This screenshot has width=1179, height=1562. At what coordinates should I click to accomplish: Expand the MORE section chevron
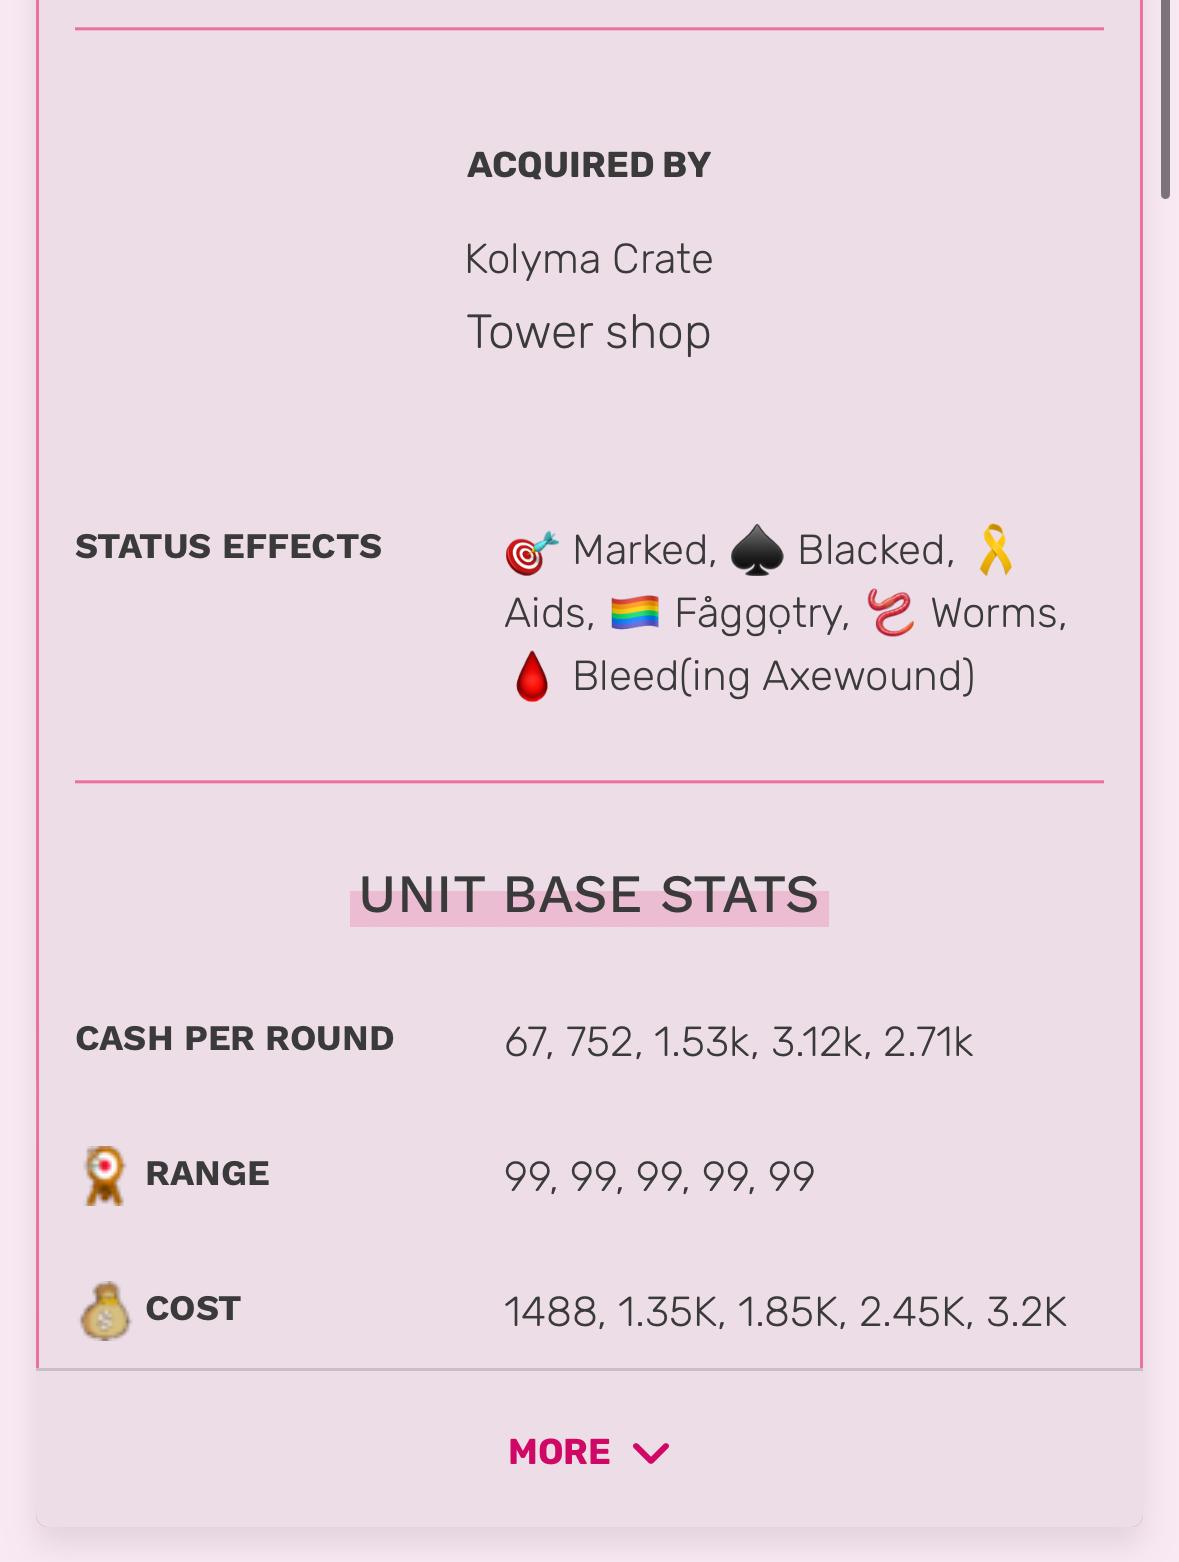click(x=651, y=1452)
